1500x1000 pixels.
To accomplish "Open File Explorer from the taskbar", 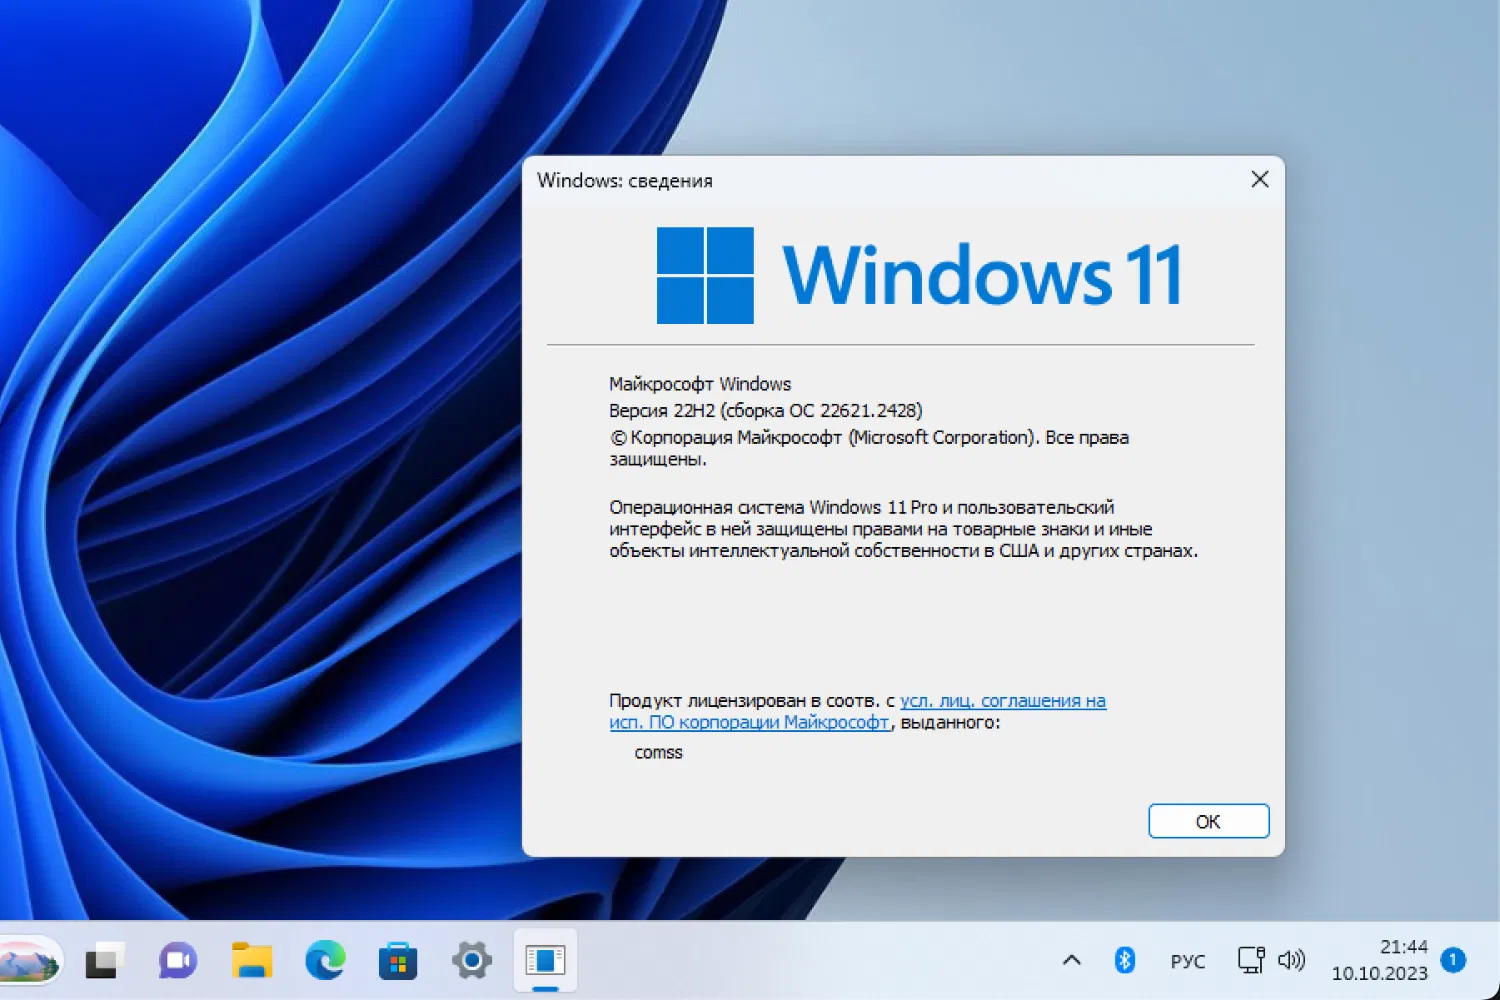I will 251,960.
